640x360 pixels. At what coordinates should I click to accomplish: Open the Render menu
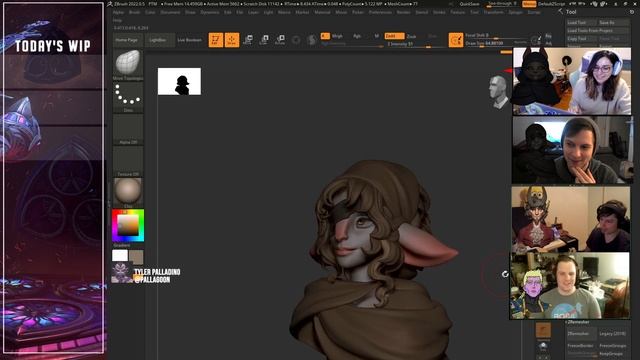[x=404, y=12]
